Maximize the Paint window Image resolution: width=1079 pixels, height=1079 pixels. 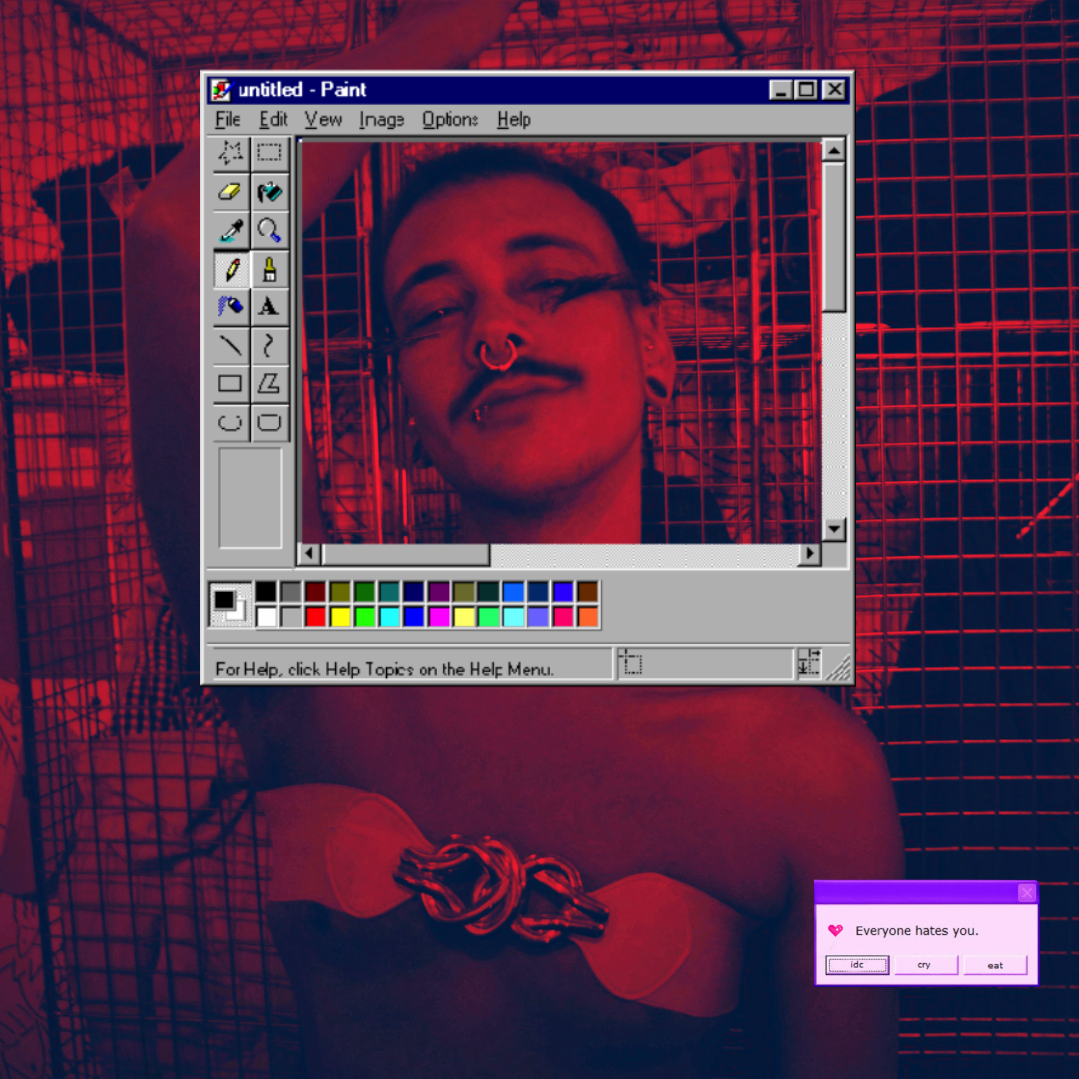click(x=806, y=90)
